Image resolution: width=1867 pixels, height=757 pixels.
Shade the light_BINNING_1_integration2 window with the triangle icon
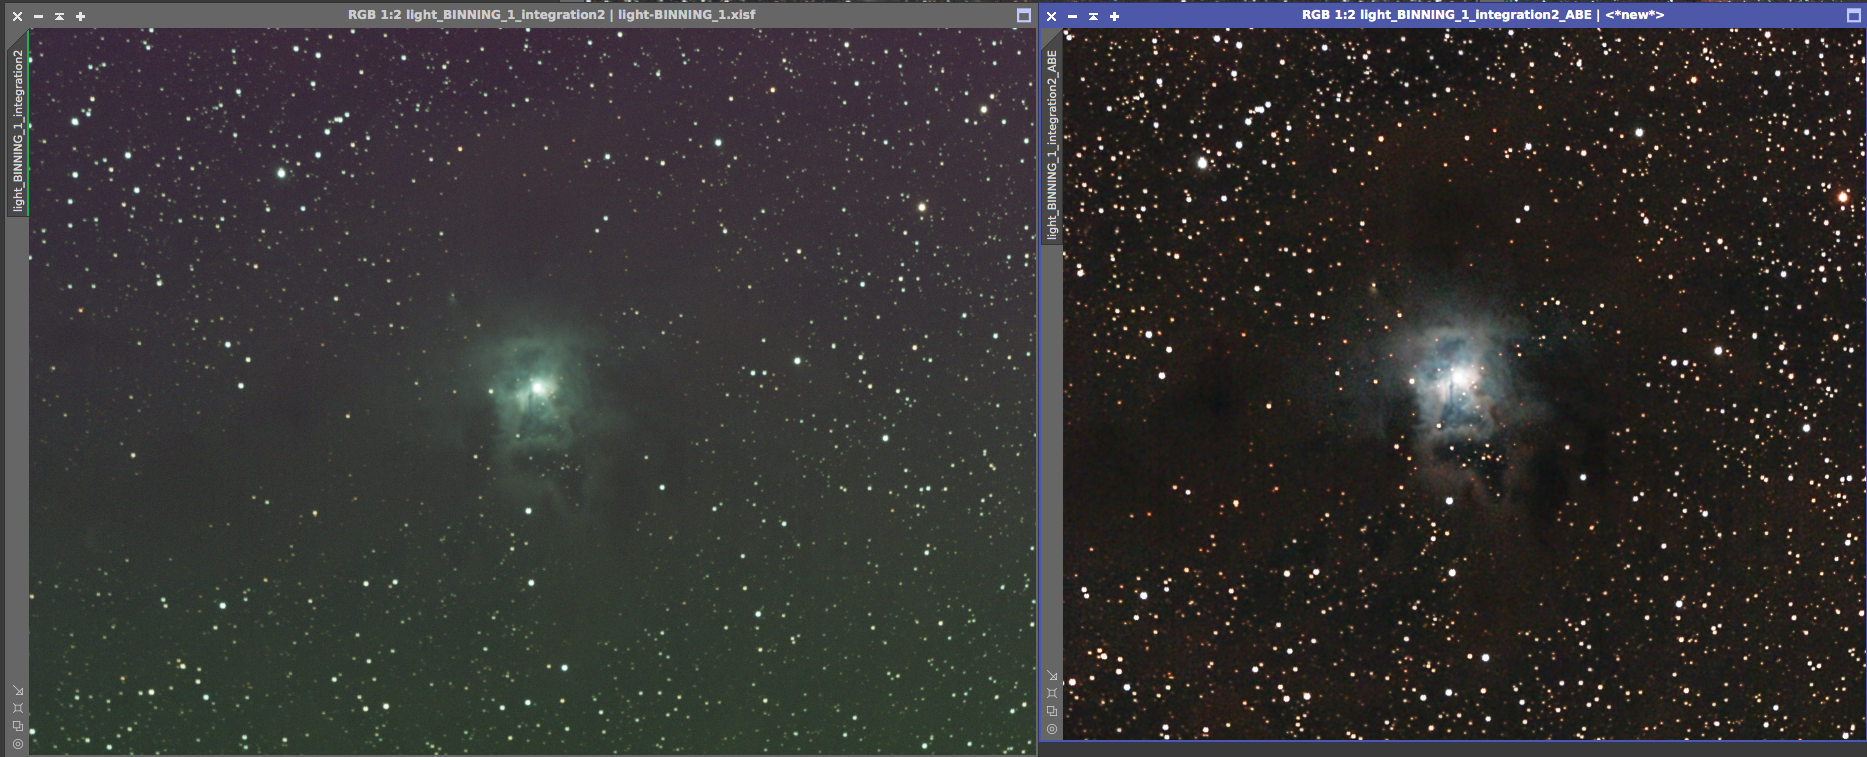(x=59, y=16)
